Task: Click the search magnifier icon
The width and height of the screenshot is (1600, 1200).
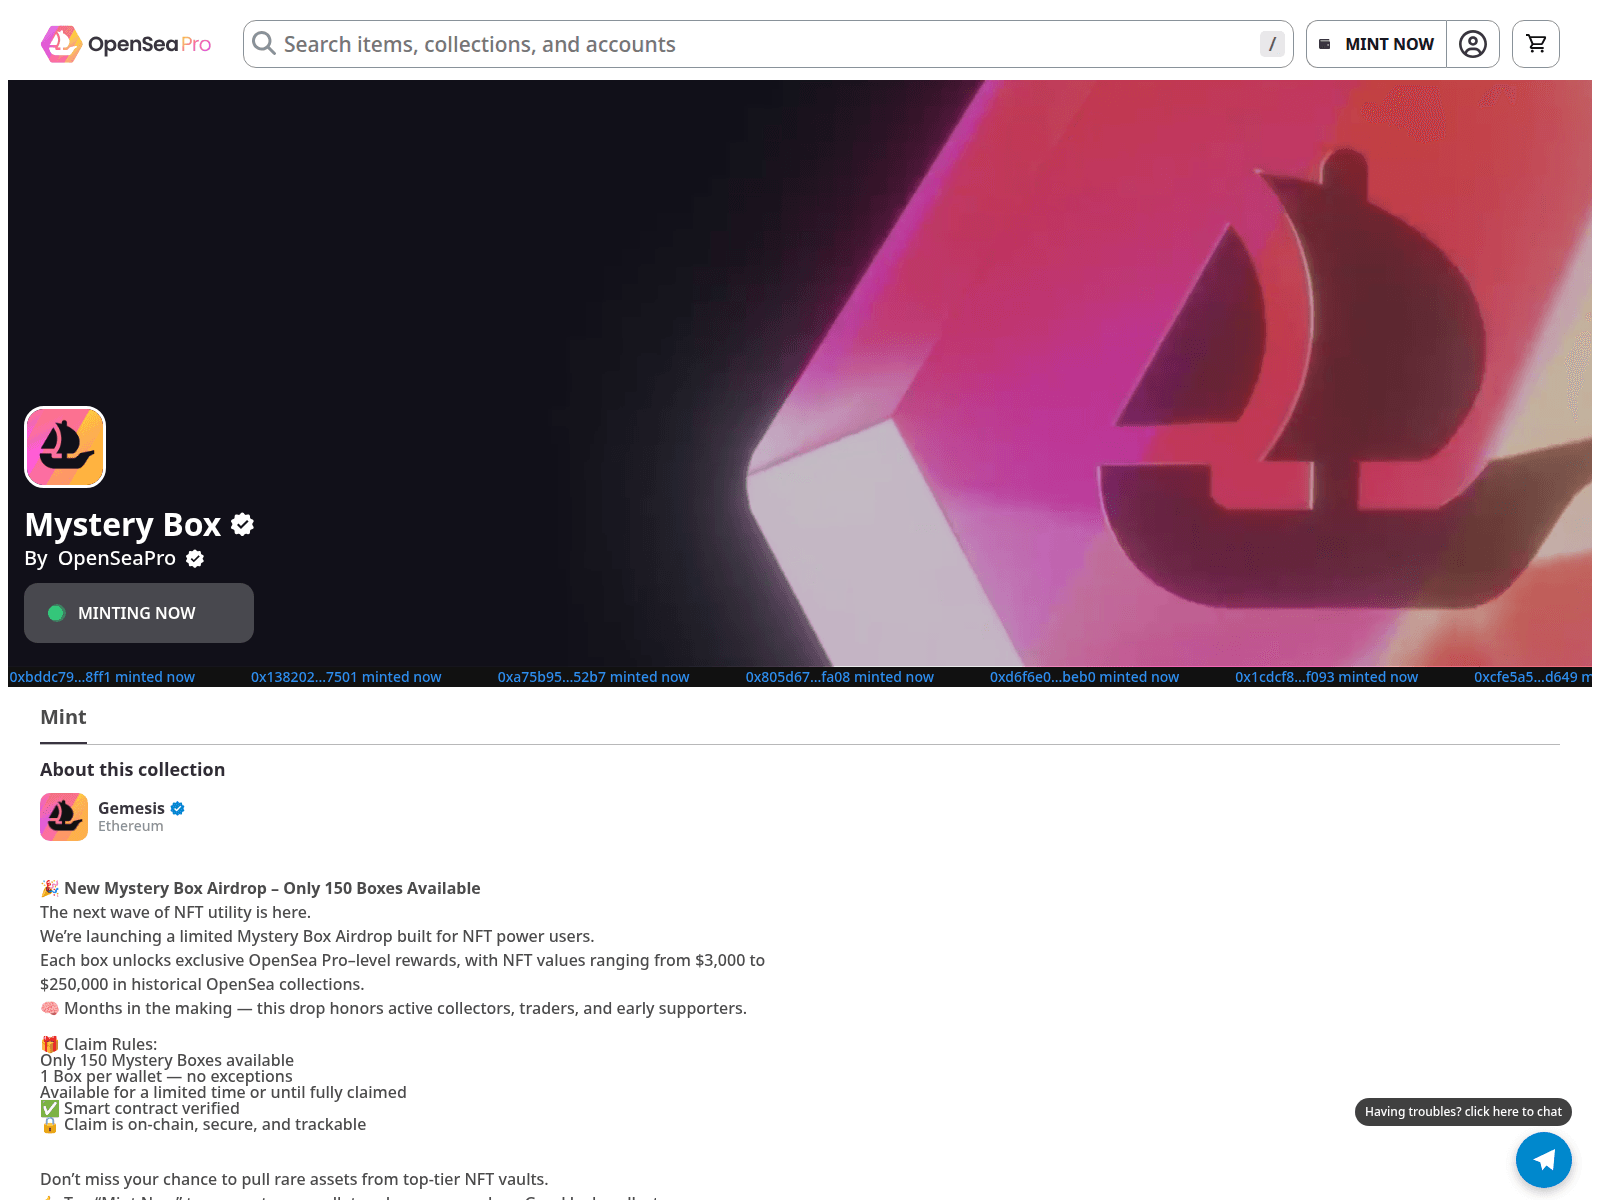Action: (263, 43)
